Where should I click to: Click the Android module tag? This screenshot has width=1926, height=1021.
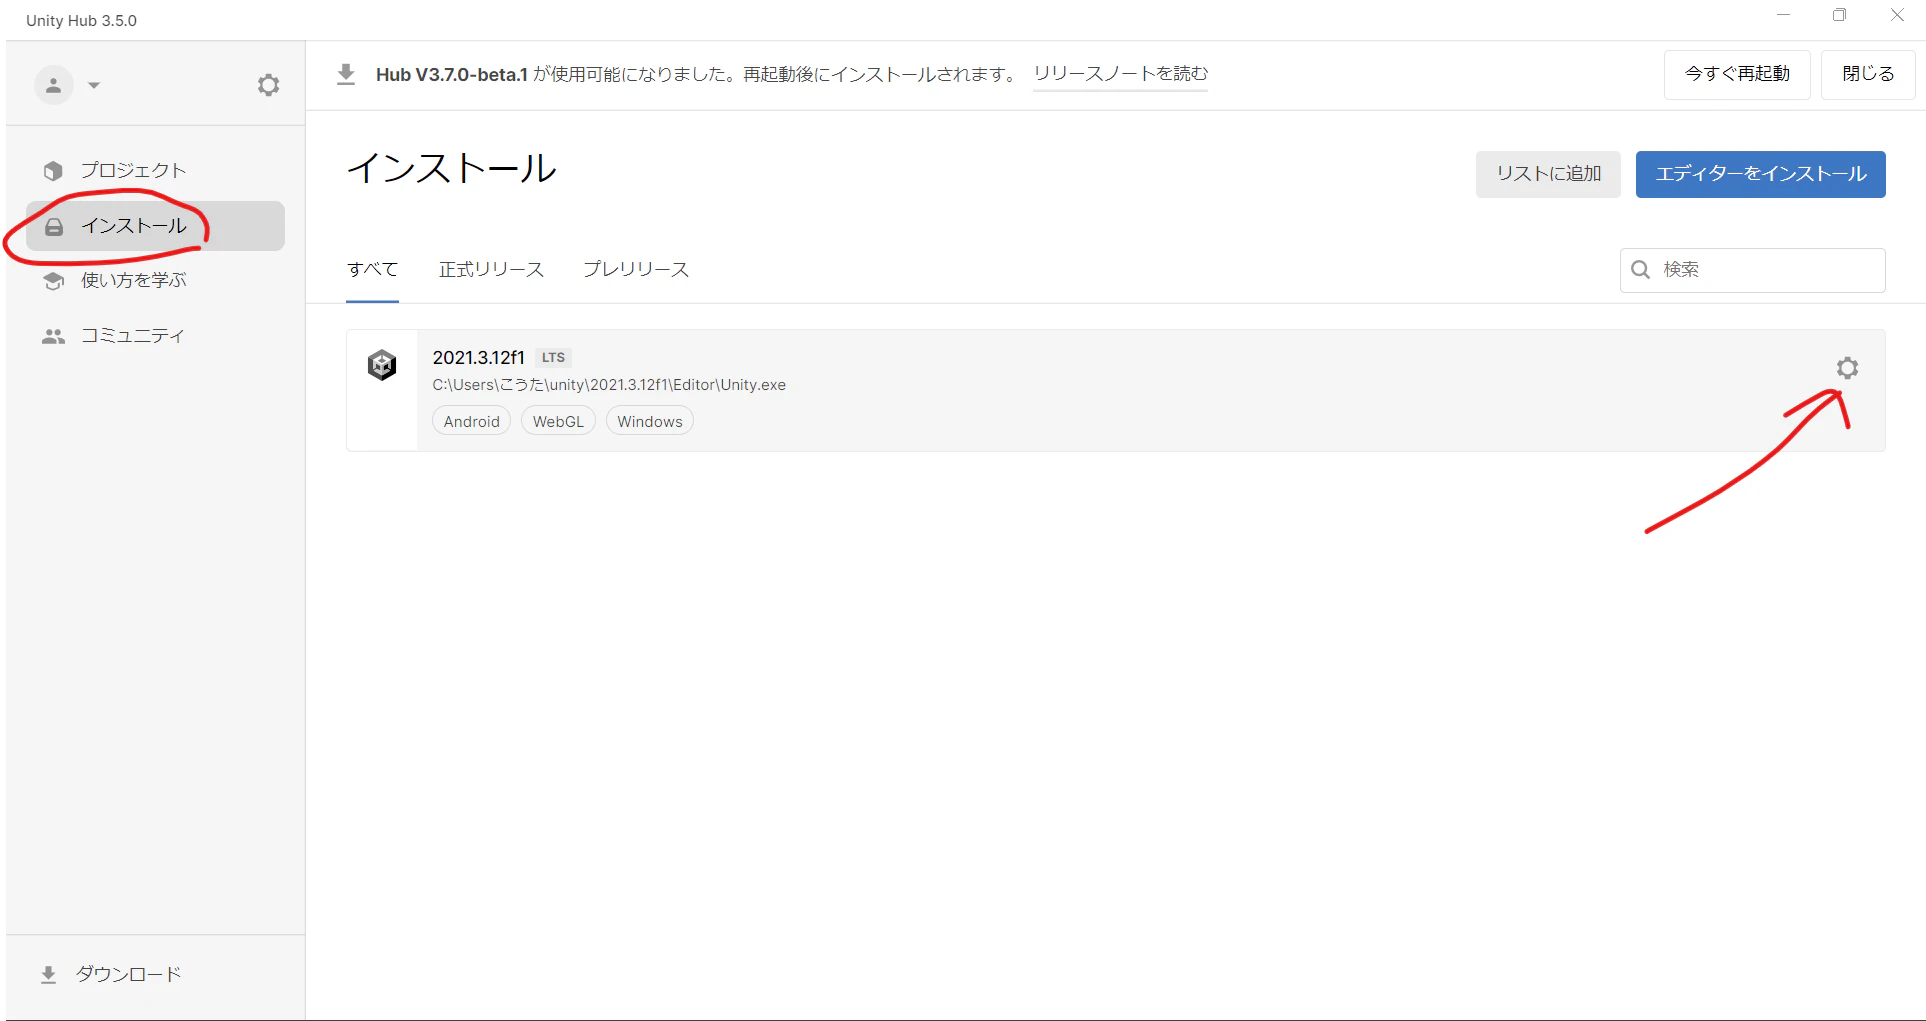click(472, 421)
